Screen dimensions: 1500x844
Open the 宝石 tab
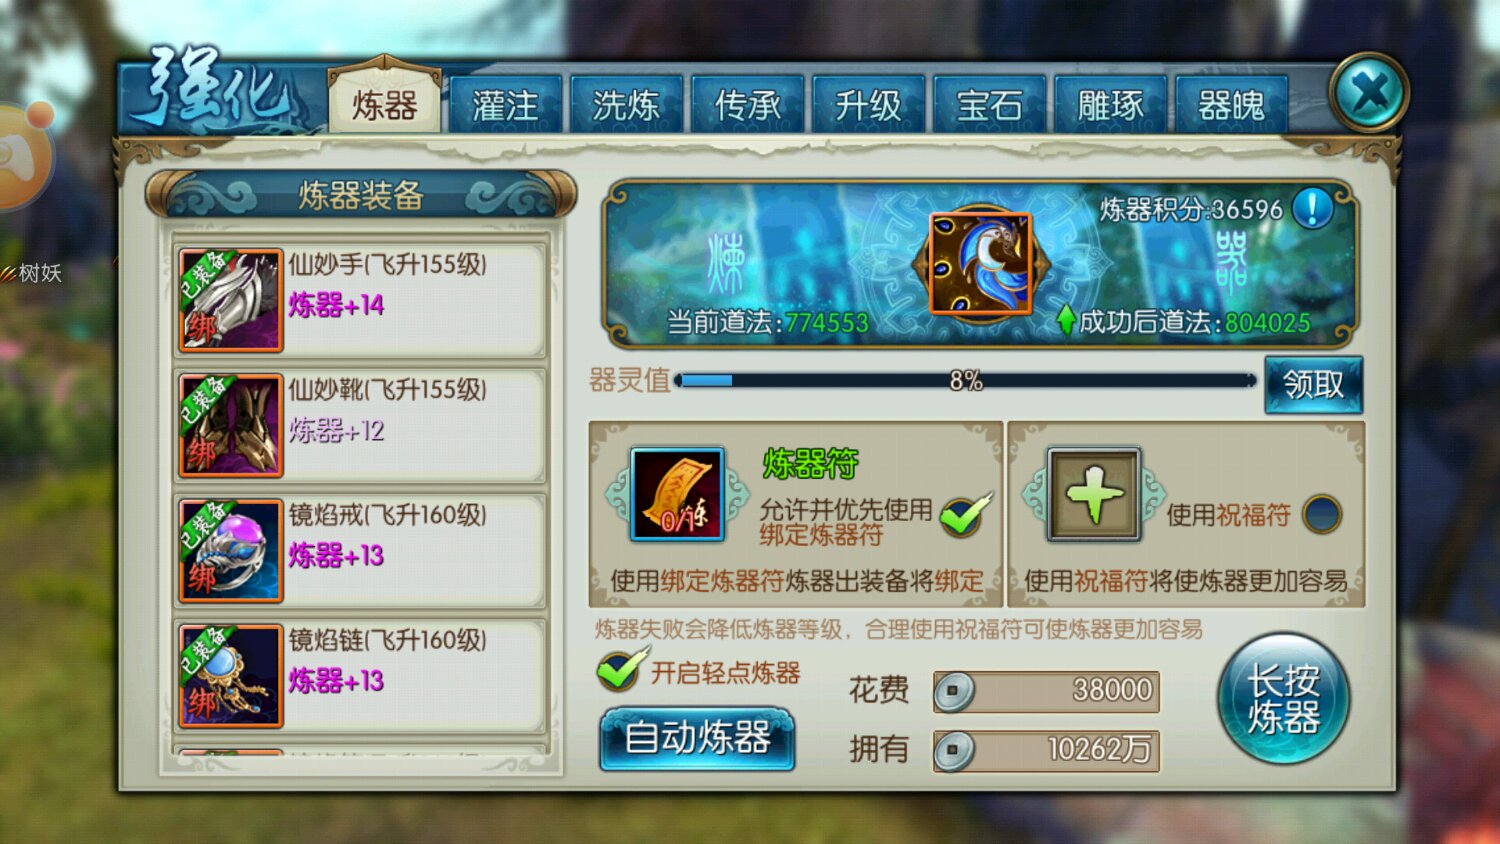pos(989,104)
